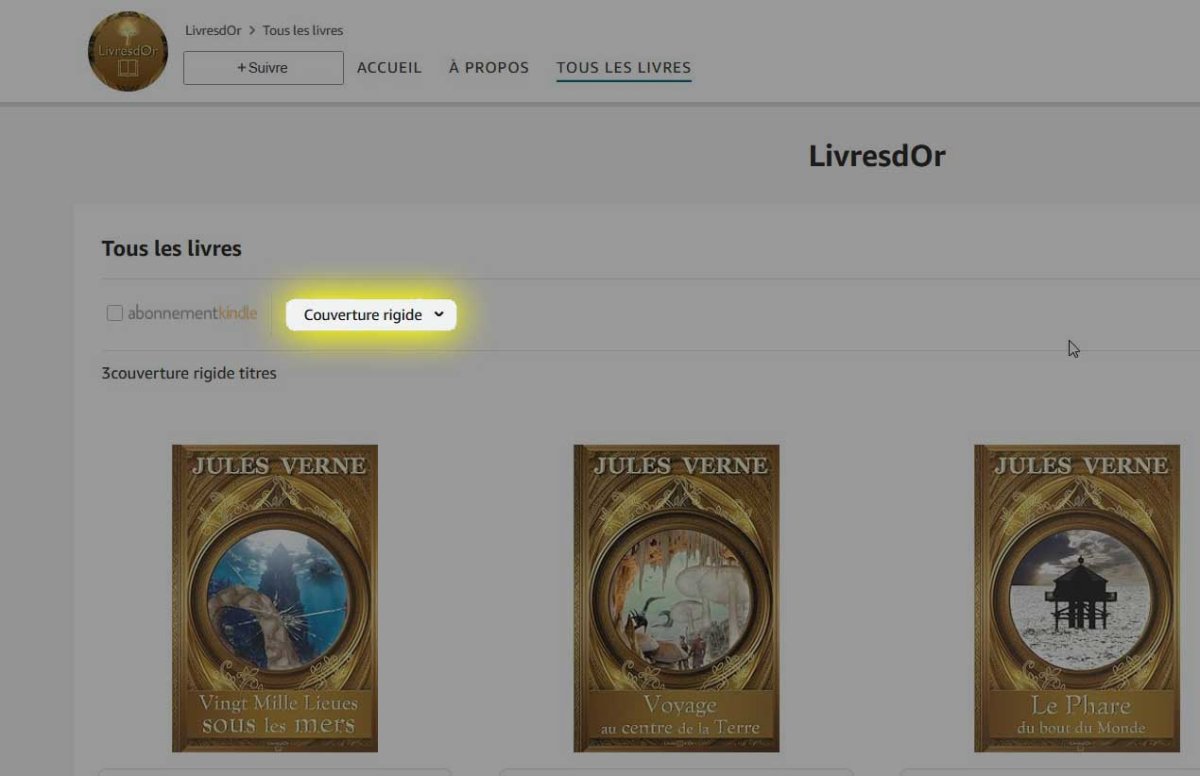Click the lighthouse porthole illustration

click(x=1077, y=599)
